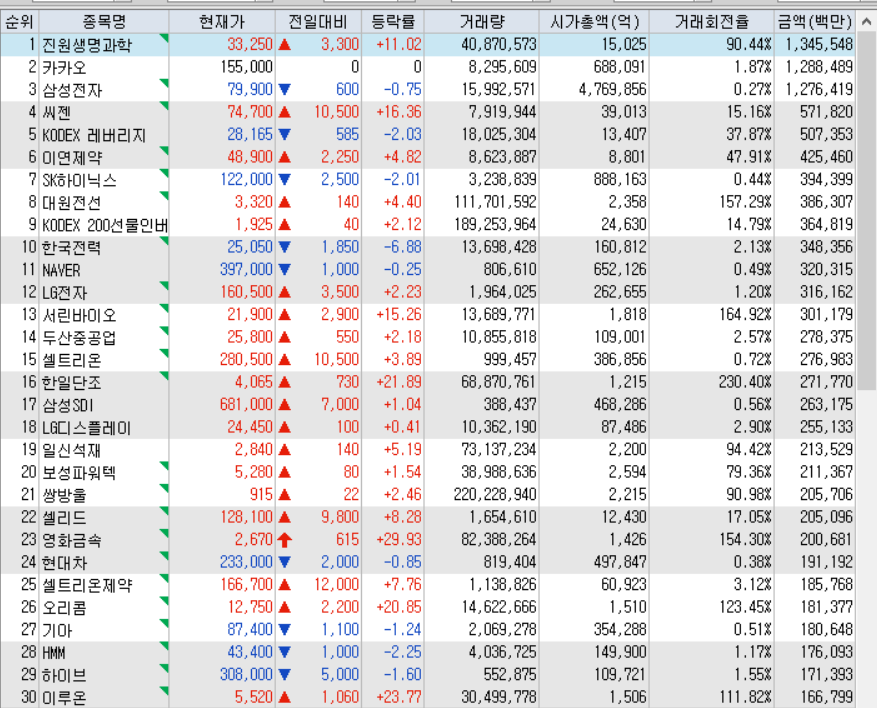Select NAVER stock name

(62, 270)
